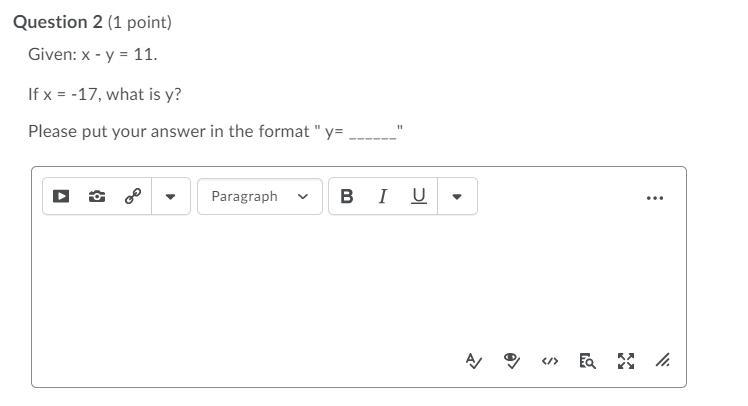Expand the dropdown arrow beside Underline
Viewport: 748px width, 406px height.
click(x=456, y=196)
